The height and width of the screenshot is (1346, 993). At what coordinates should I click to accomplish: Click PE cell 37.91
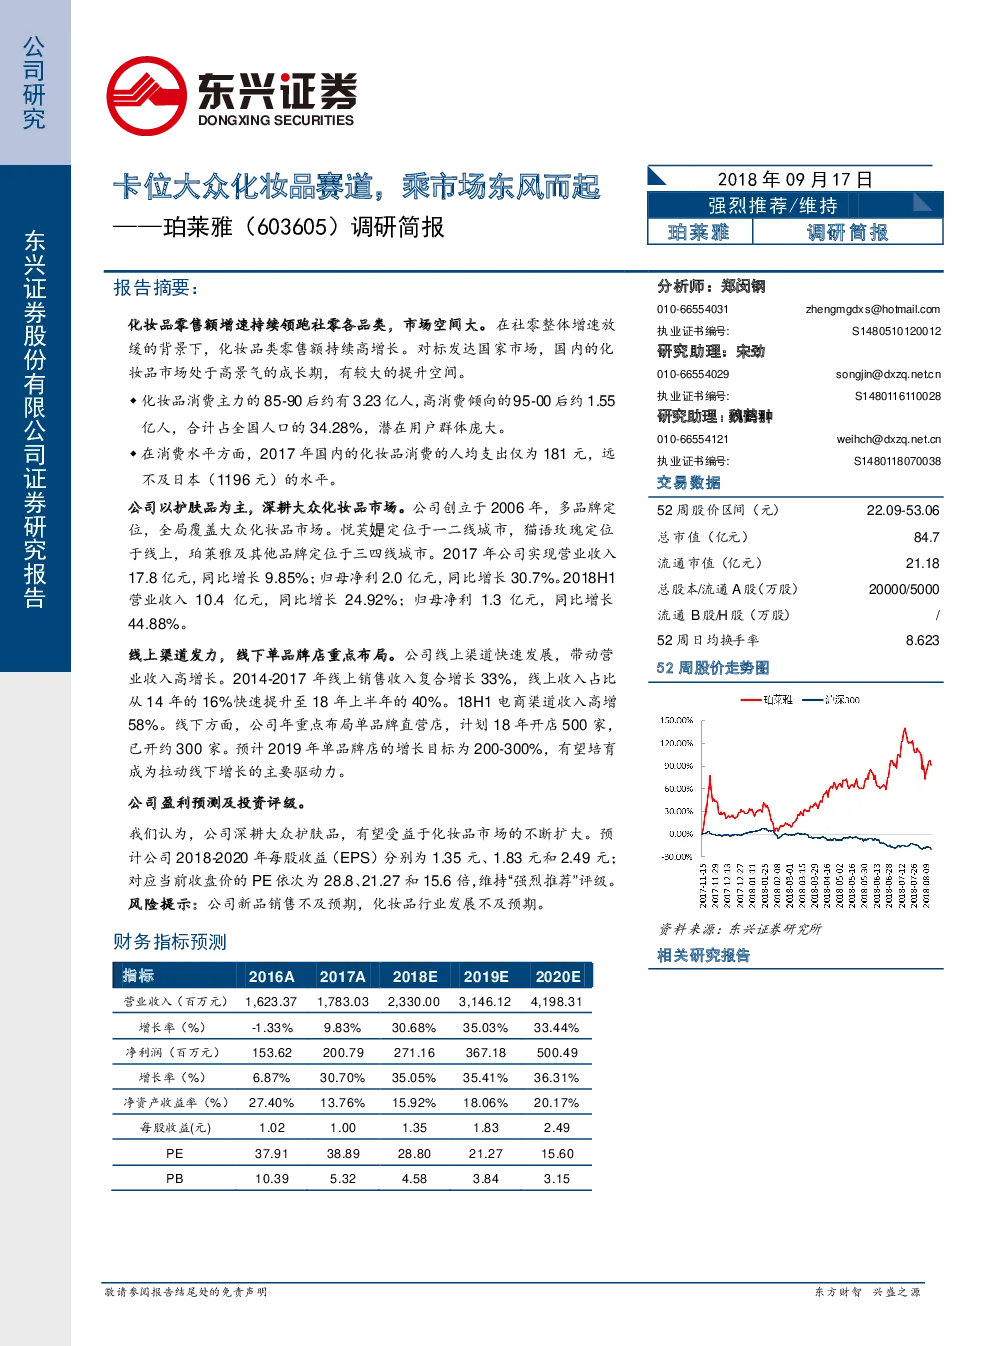(272, 1153)
